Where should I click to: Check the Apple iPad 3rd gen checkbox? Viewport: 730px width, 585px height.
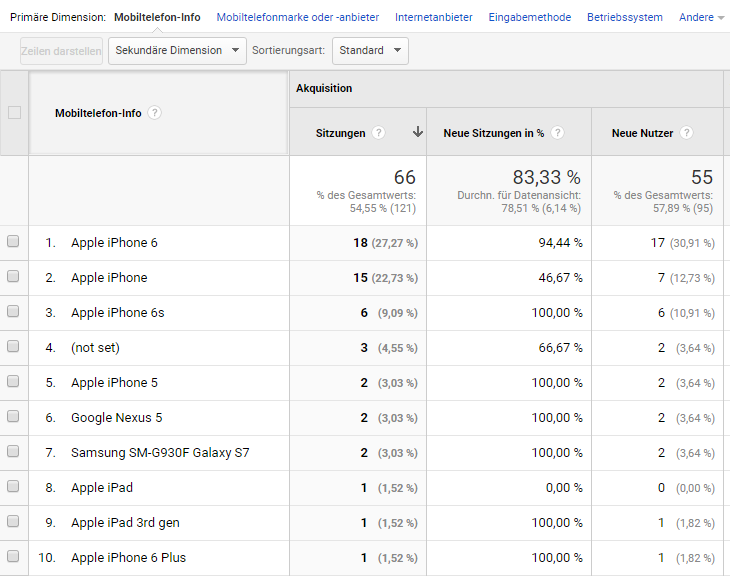click(x=13, y=521)
